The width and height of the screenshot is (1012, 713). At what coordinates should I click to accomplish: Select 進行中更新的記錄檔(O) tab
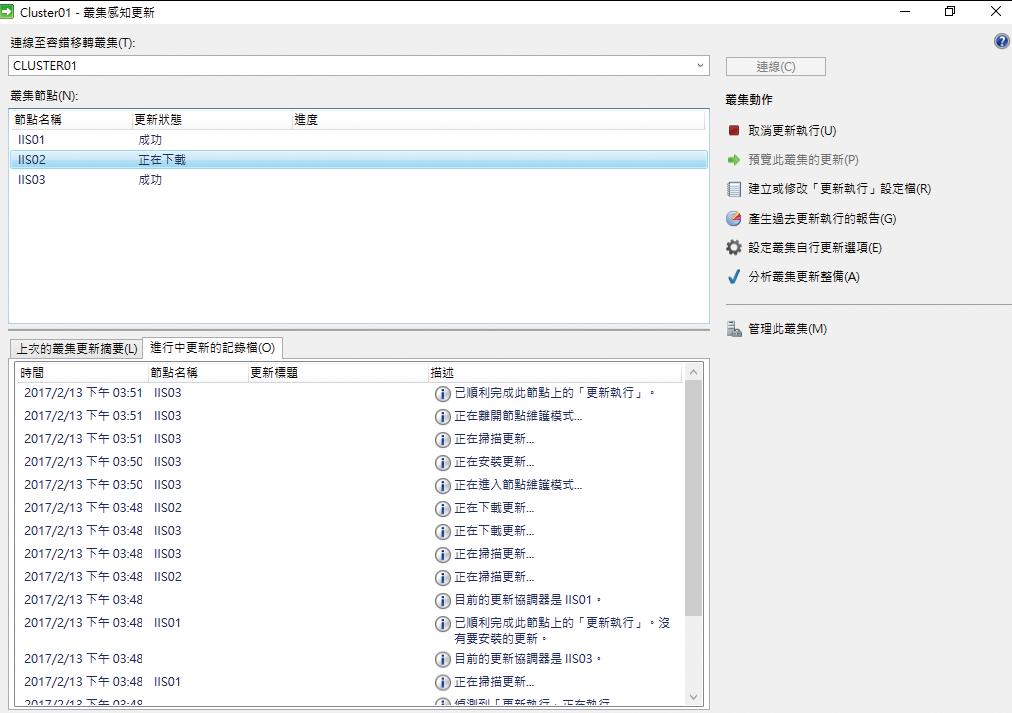212,348
